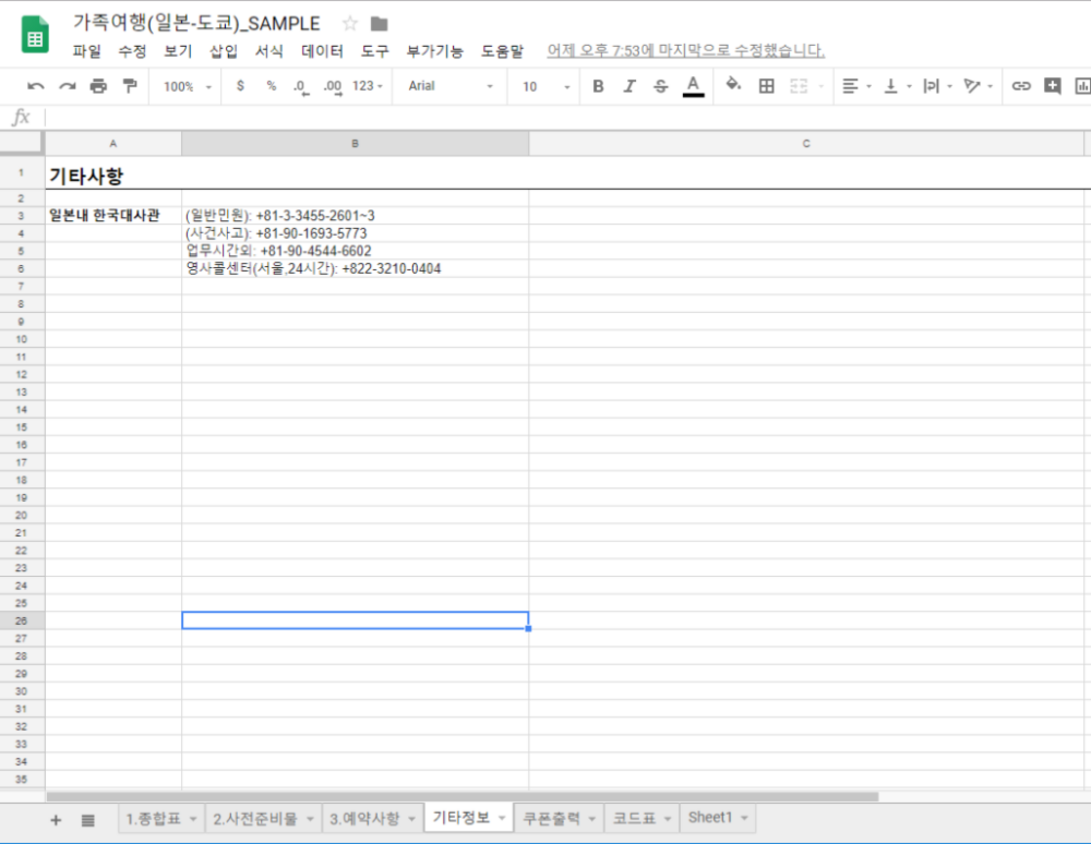Add a new sheet with plus button
Image resolution: width=1091 pixels, height=844 pixels.
click(x=56, y=820)
